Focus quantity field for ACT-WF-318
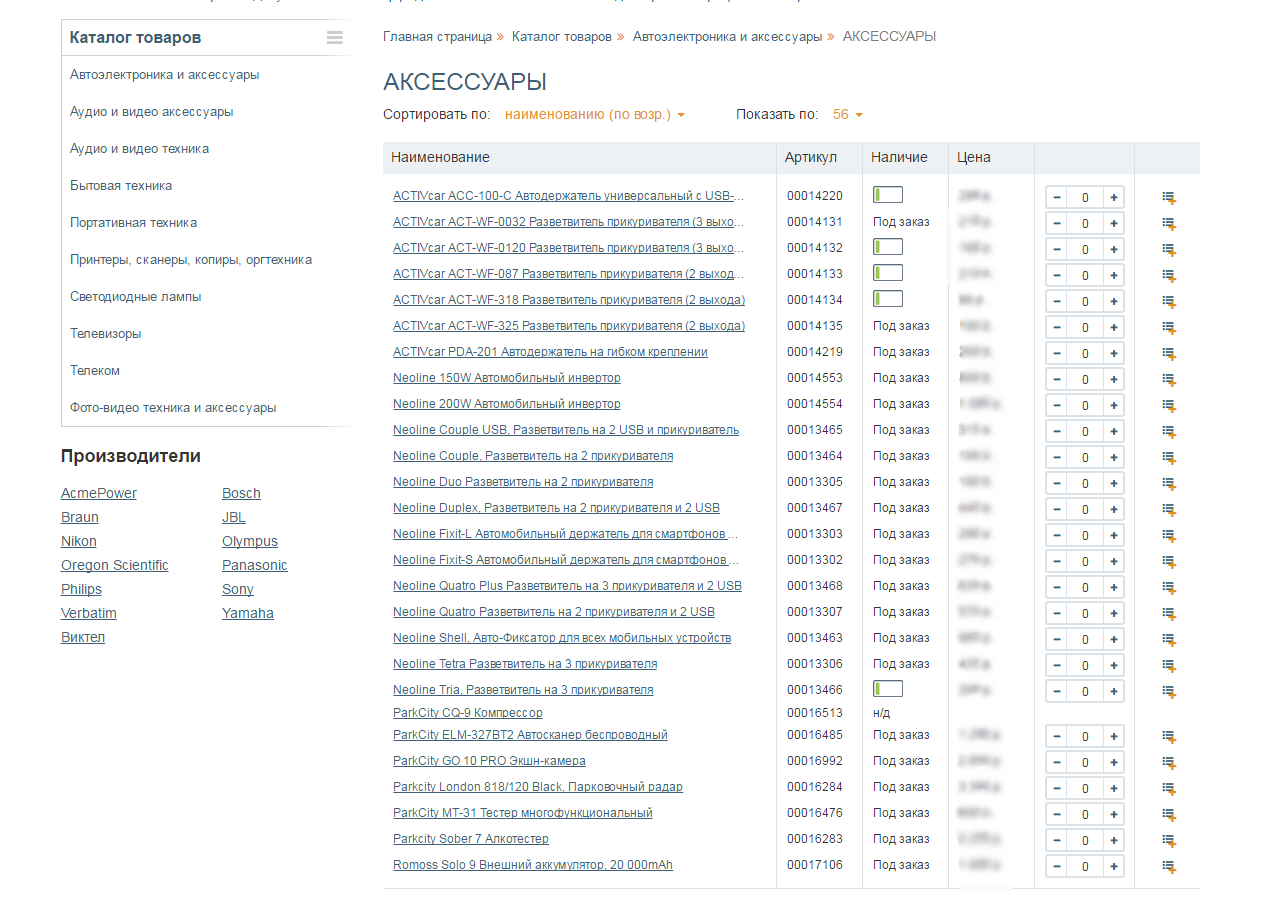Viewport: 1265px width, 898px height. point(1085,301)
